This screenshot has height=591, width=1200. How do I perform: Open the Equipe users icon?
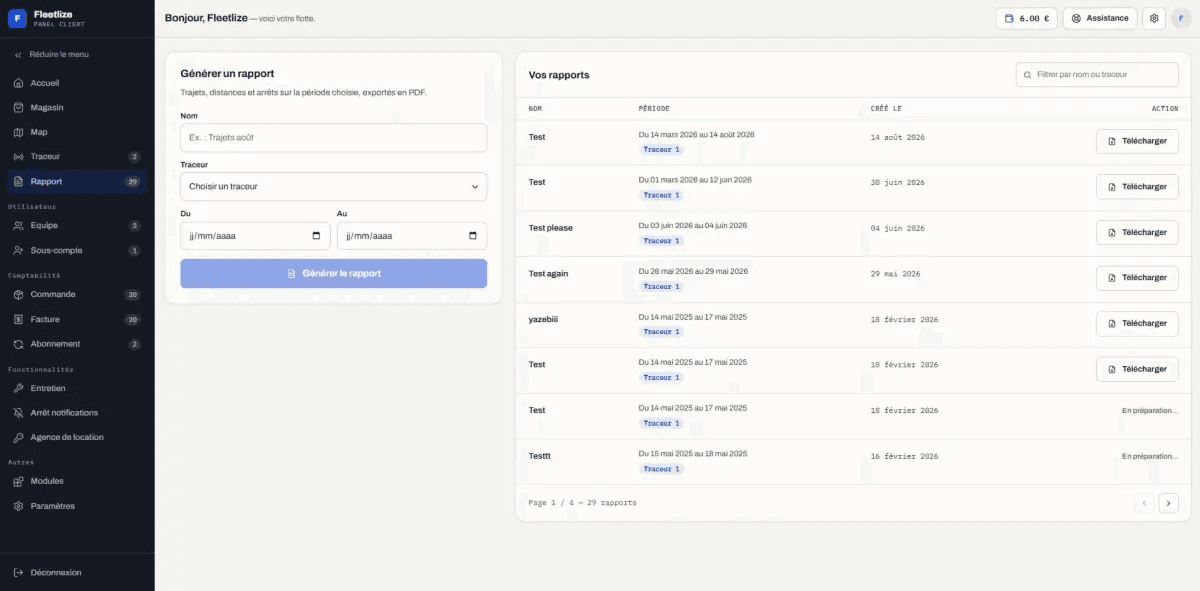tap(18, 226)
